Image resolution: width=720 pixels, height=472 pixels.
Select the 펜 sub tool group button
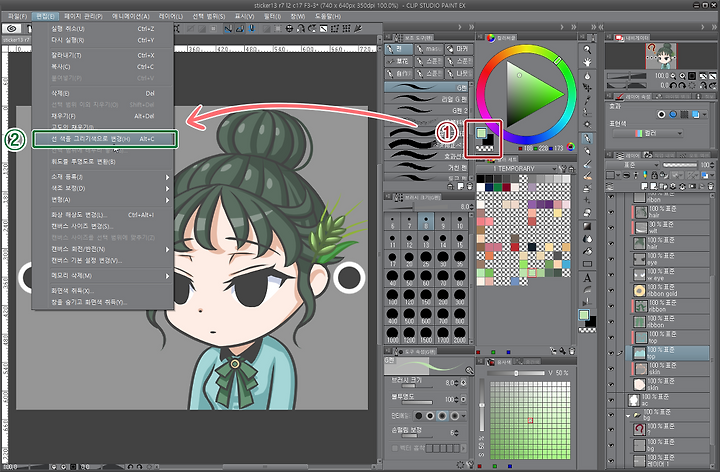click(398, 49)
